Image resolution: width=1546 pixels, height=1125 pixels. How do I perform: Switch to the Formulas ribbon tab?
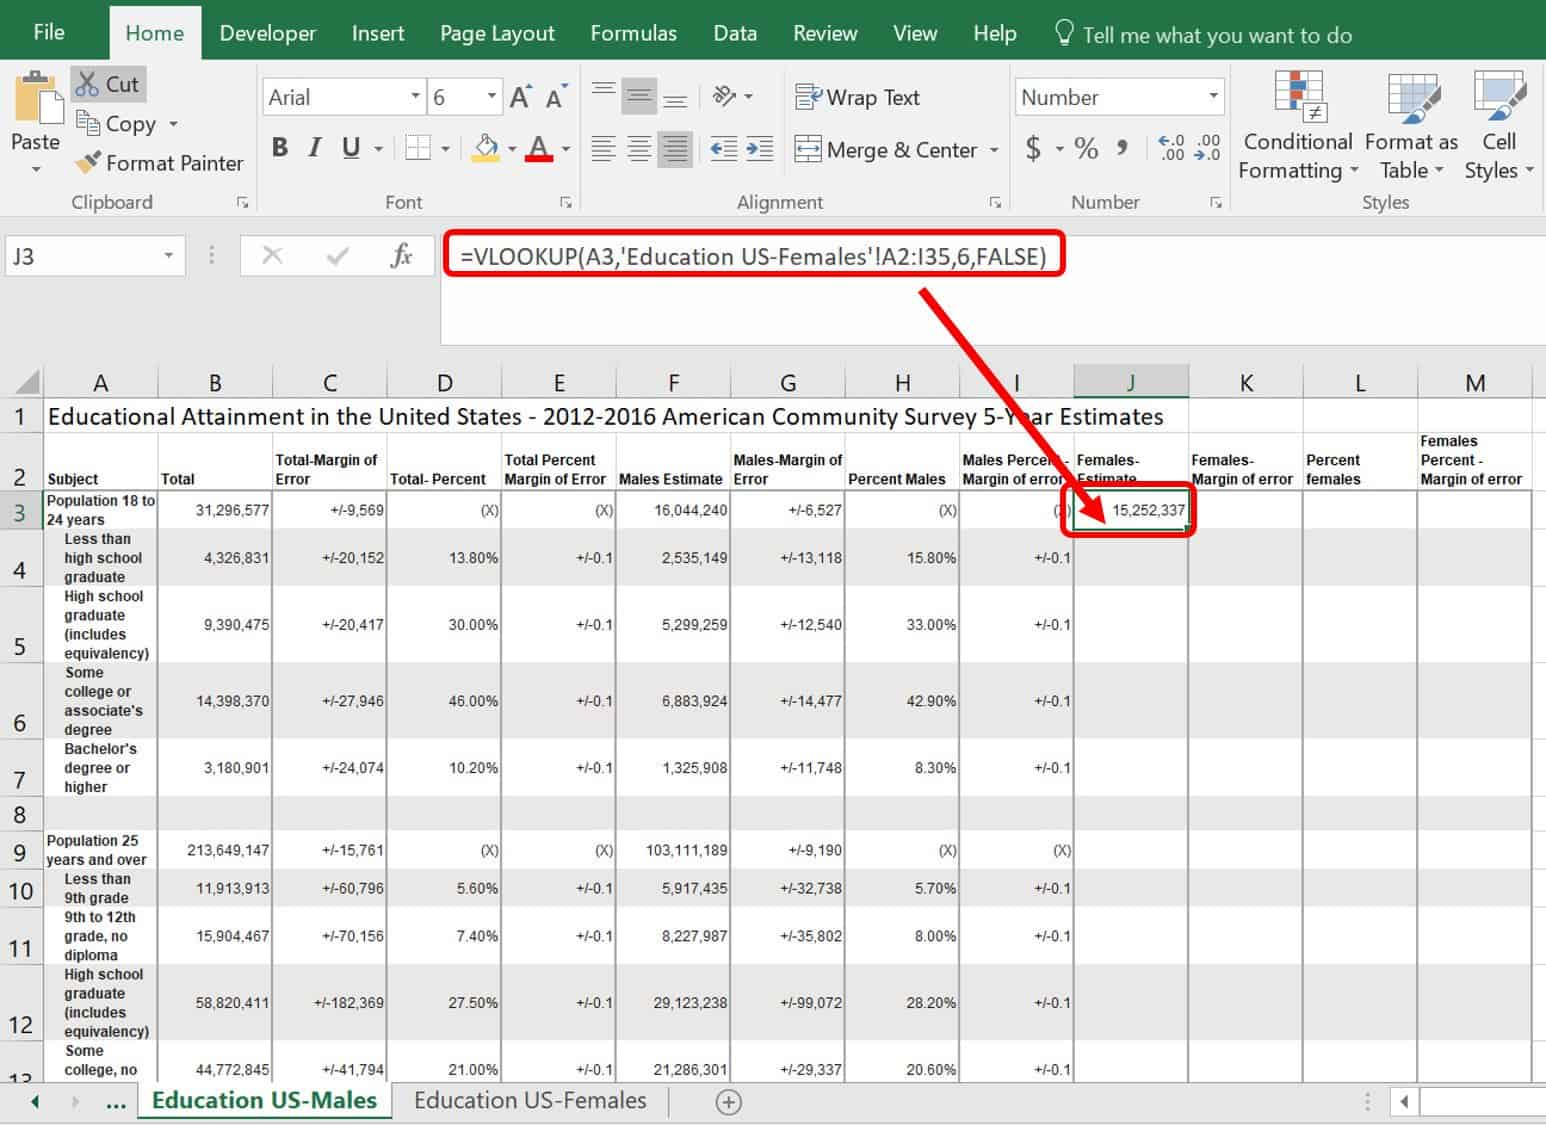click(x=633, y=32)
